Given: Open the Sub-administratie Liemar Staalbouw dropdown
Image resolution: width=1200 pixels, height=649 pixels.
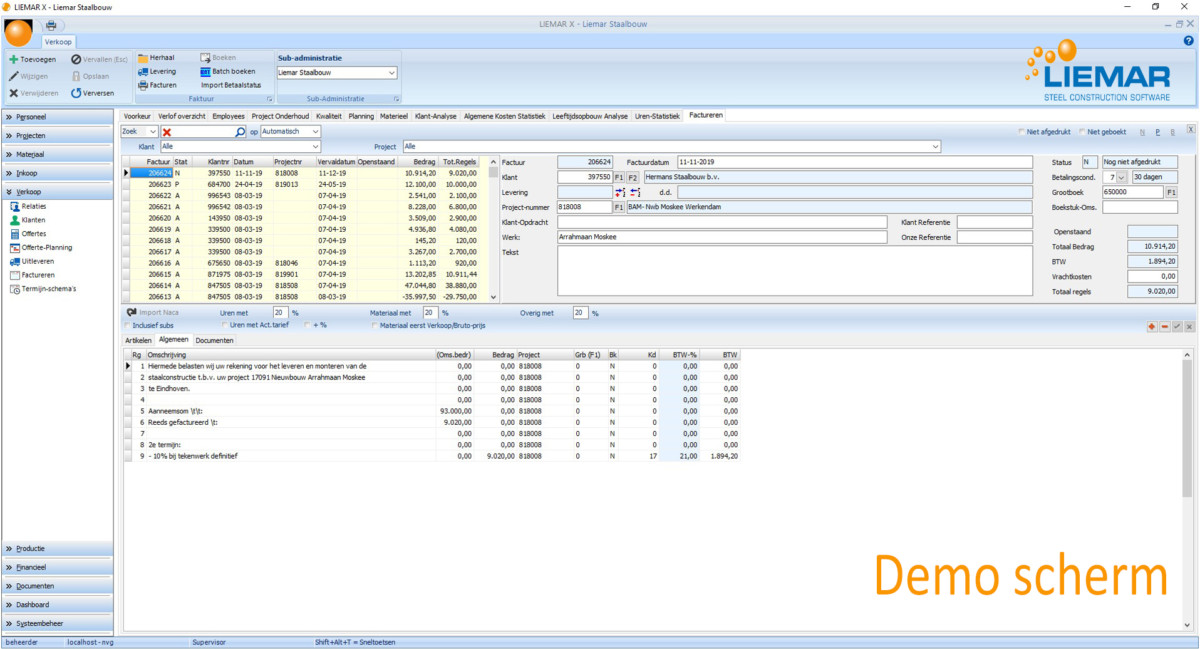Looking at the screenshot, I should point(391,72).
